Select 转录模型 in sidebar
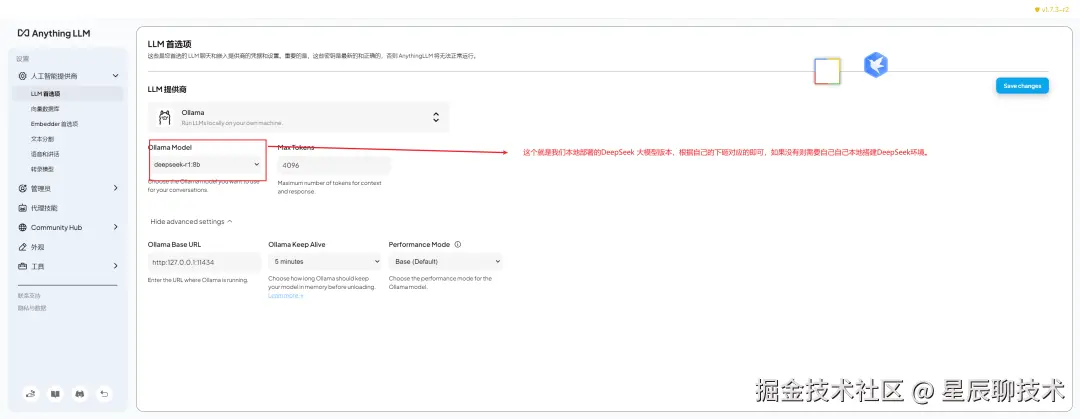The width and height of the screenshot is (1080, 419). pos(42,169)
